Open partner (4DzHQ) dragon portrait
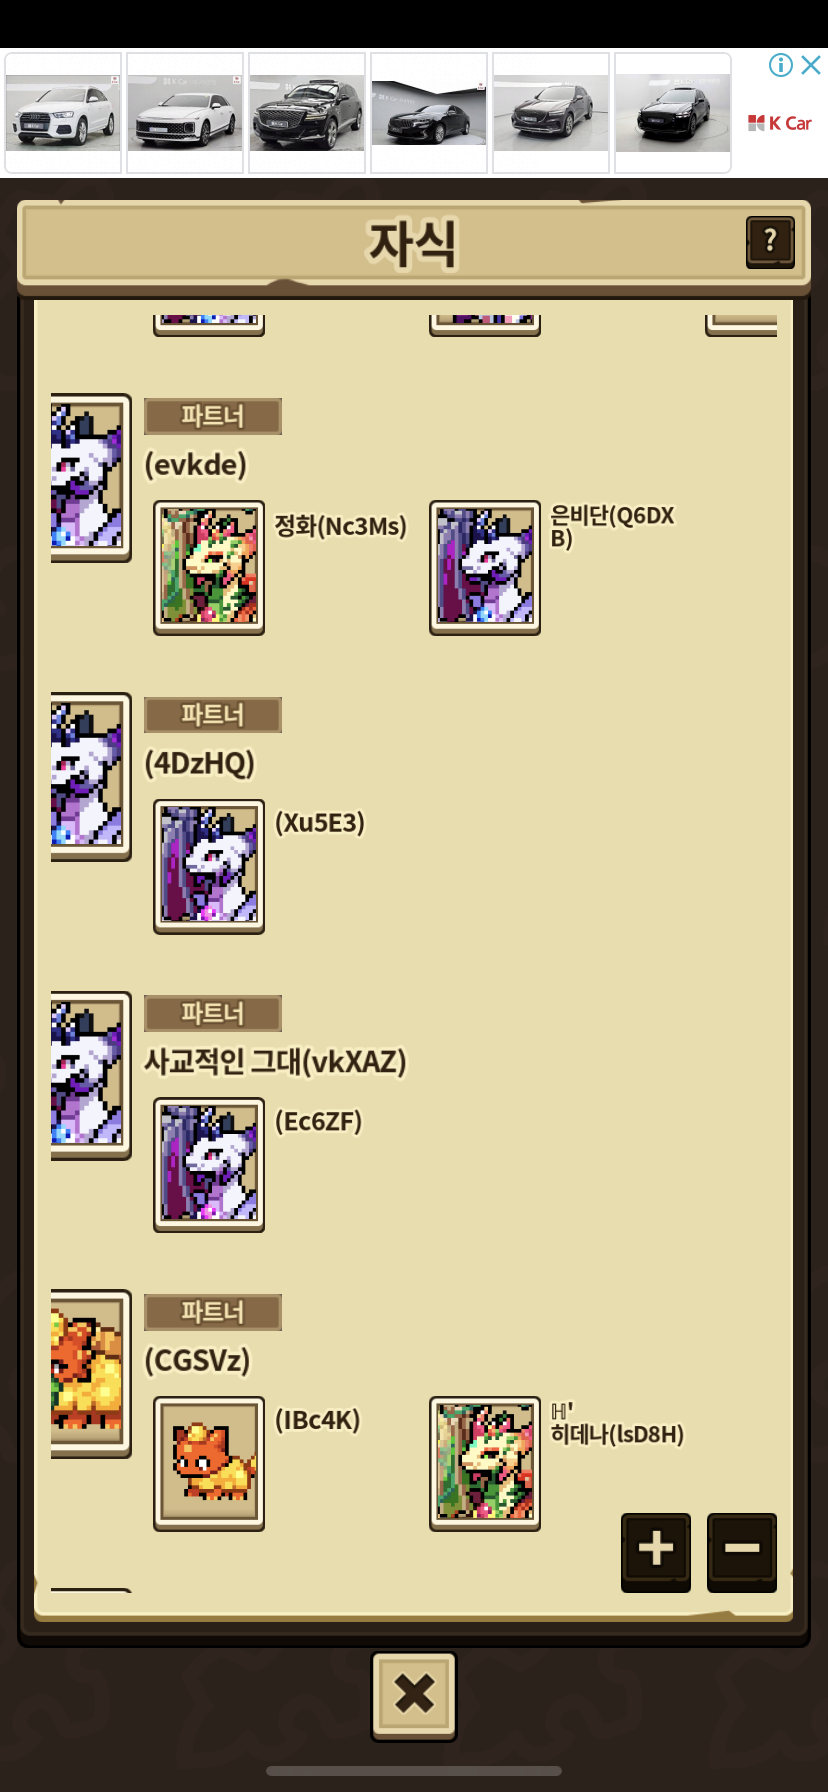This screenshot has height=1792, width=828. (90, 776)
